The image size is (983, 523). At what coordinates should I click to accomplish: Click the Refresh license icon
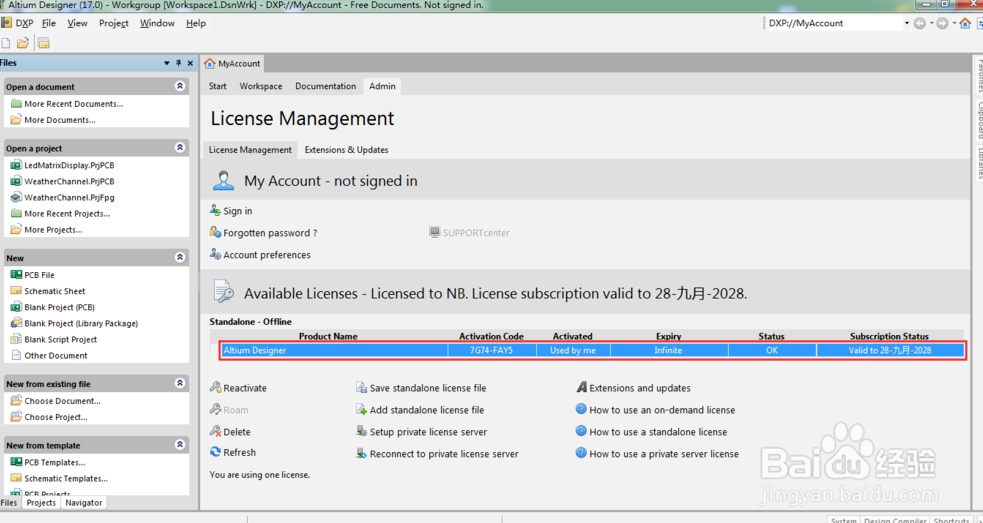click(x=215, y=452)
